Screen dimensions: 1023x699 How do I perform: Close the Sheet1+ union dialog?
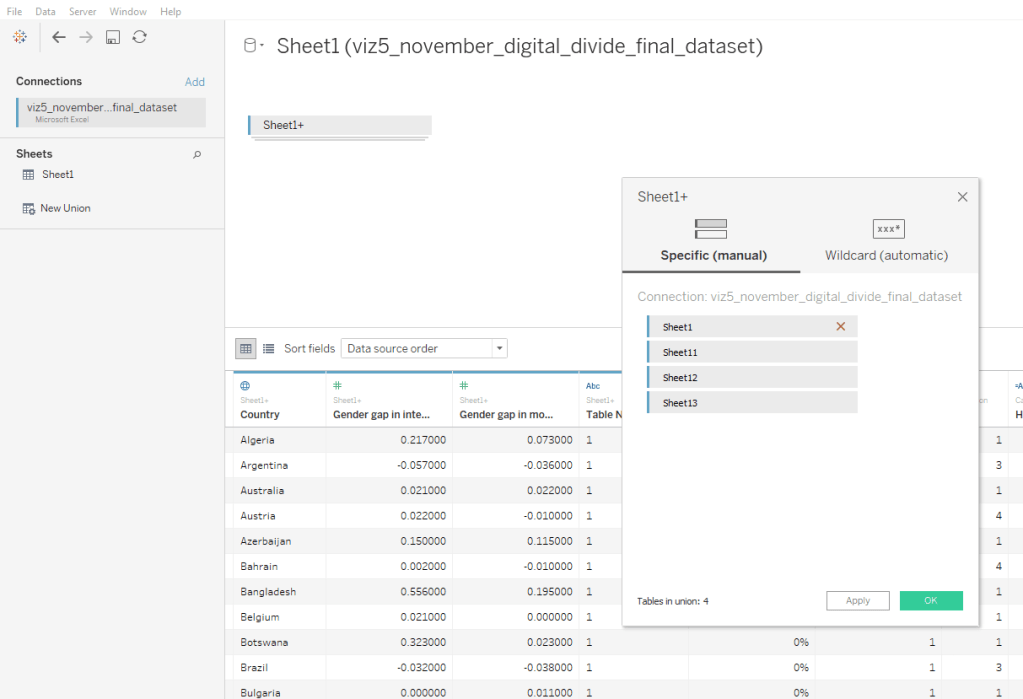click(x=962, y=197)
